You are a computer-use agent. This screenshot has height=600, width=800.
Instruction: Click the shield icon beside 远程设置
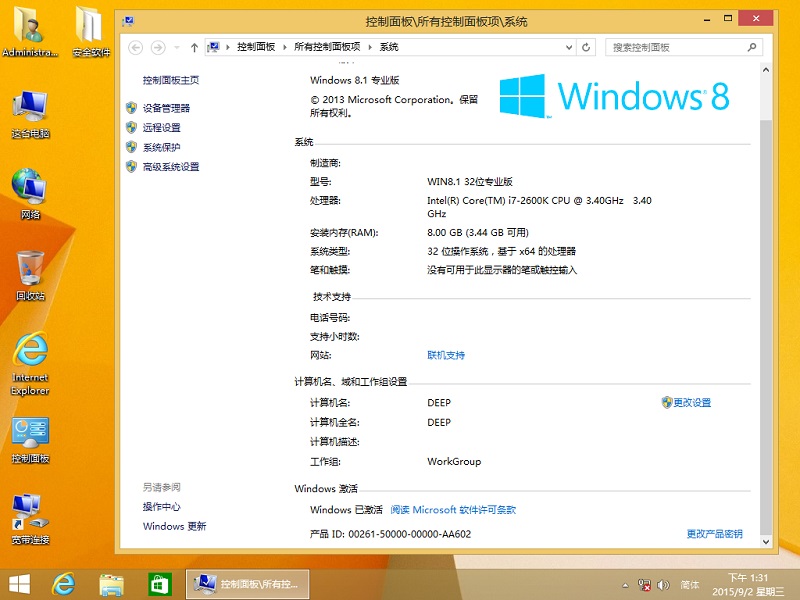coord(132,127)
